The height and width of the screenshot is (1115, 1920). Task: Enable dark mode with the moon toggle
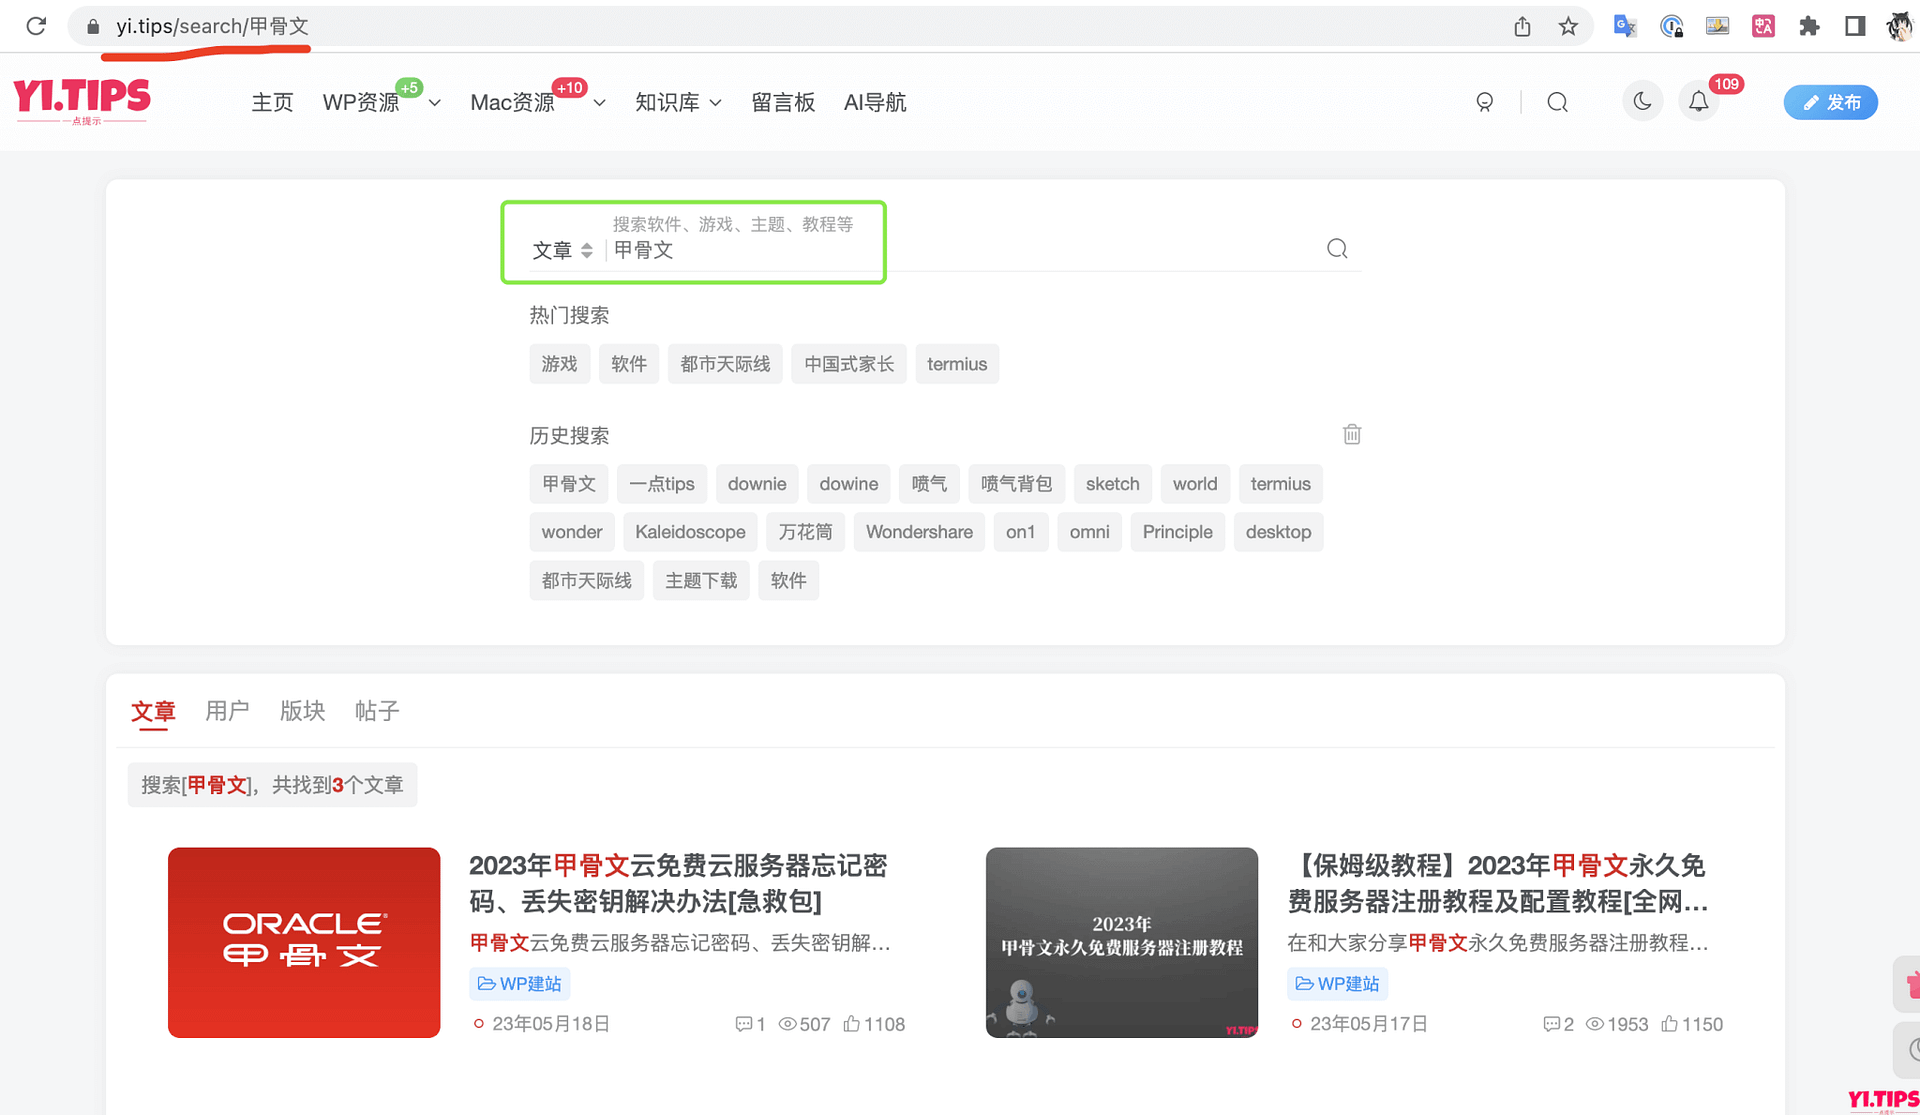pyautogui.click(x=1642, y=101)
